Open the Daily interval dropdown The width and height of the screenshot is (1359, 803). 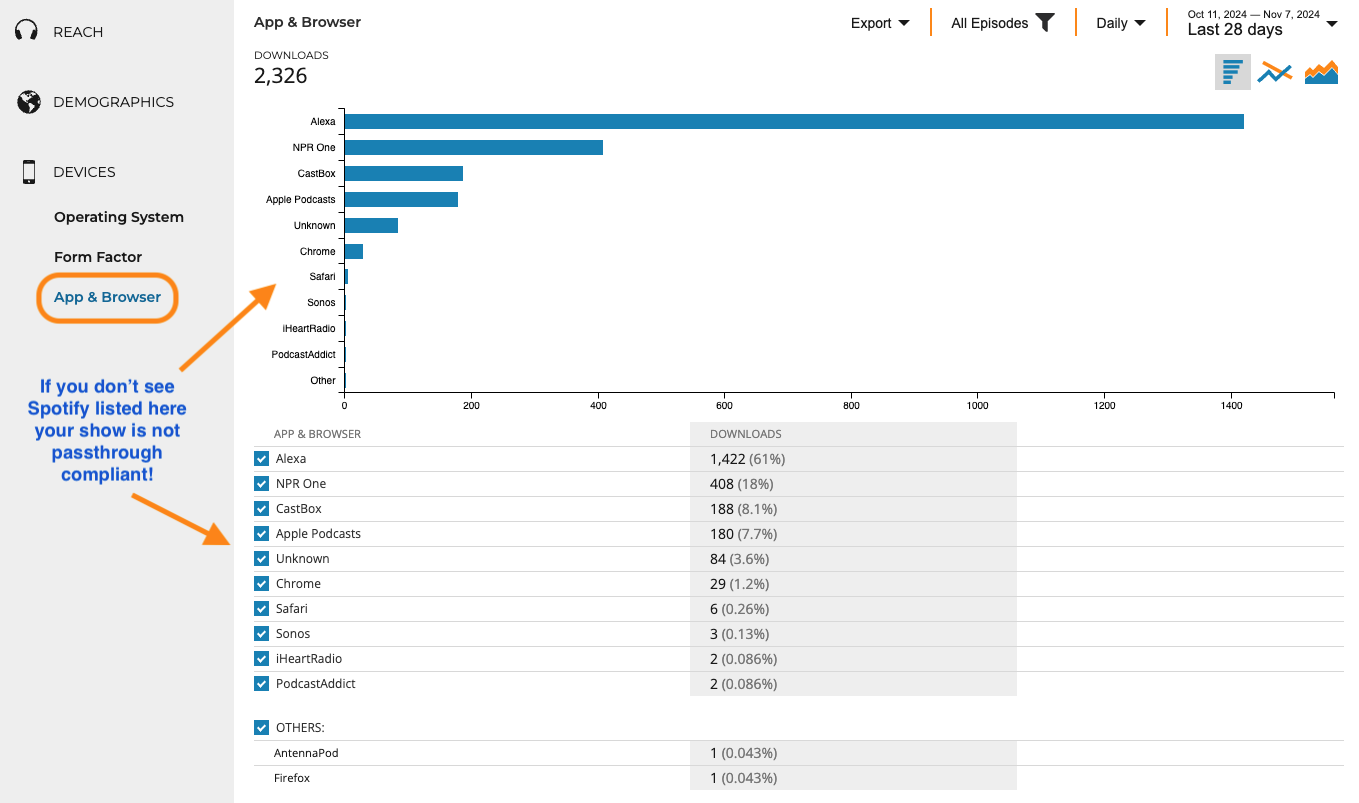tap(1121, 23)
